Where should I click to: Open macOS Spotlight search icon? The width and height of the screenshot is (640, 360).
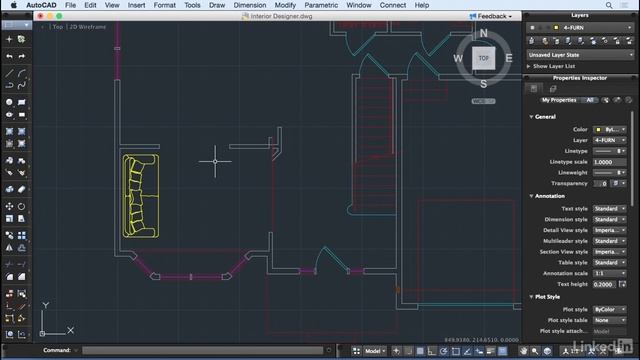click(609, 5)
